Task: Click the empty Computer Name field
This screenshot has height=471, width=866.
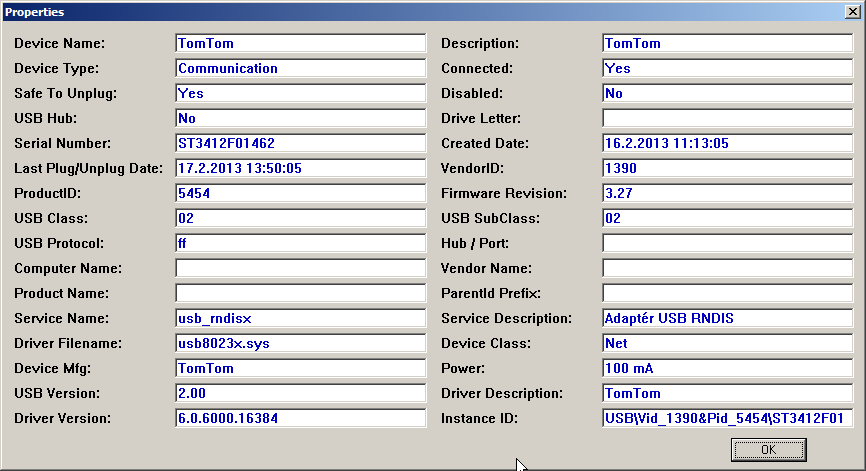Action: (301, 269)
